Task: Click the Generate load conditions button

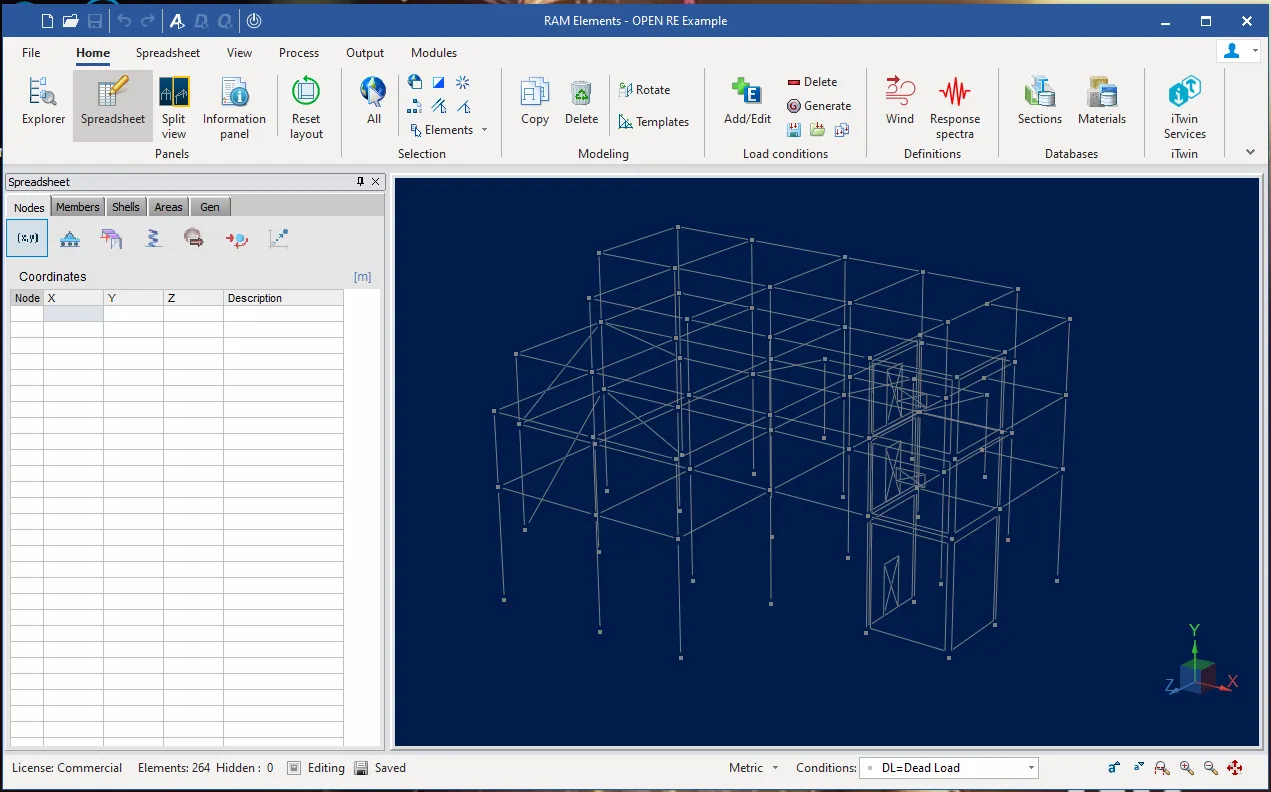Action: click(819, 106)
